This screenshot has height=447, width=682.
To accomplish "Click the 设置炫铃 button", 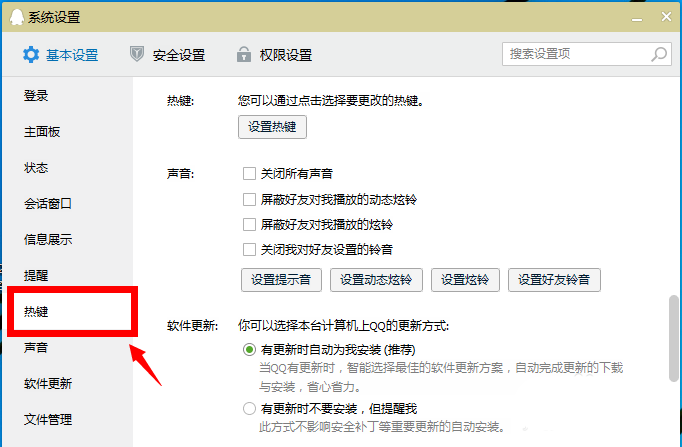I will point(465,280).
